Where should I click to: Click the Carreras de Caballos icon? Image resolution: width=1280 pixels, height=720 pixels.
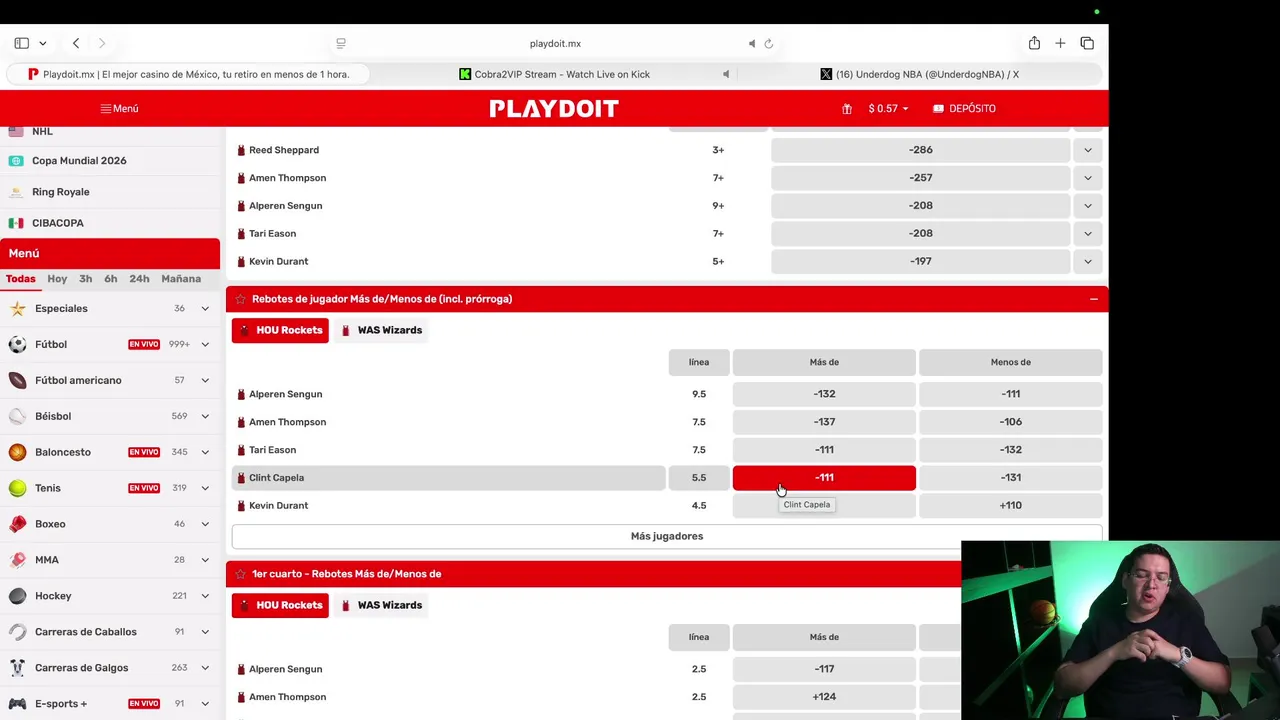tap(17, 632)
